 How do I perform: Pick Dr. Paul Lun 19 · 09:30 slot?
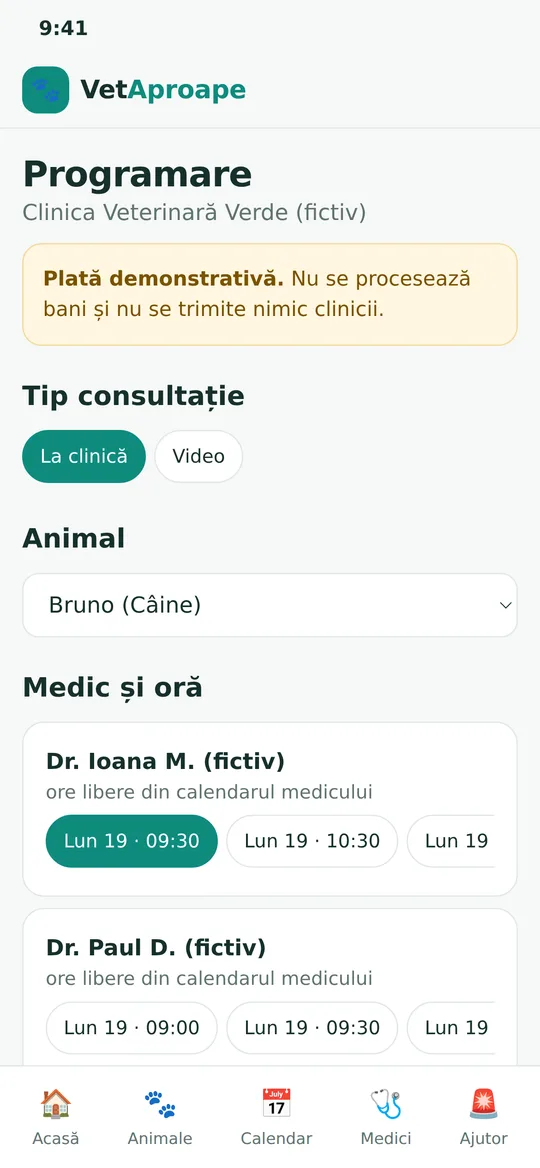click(312, 1028)
